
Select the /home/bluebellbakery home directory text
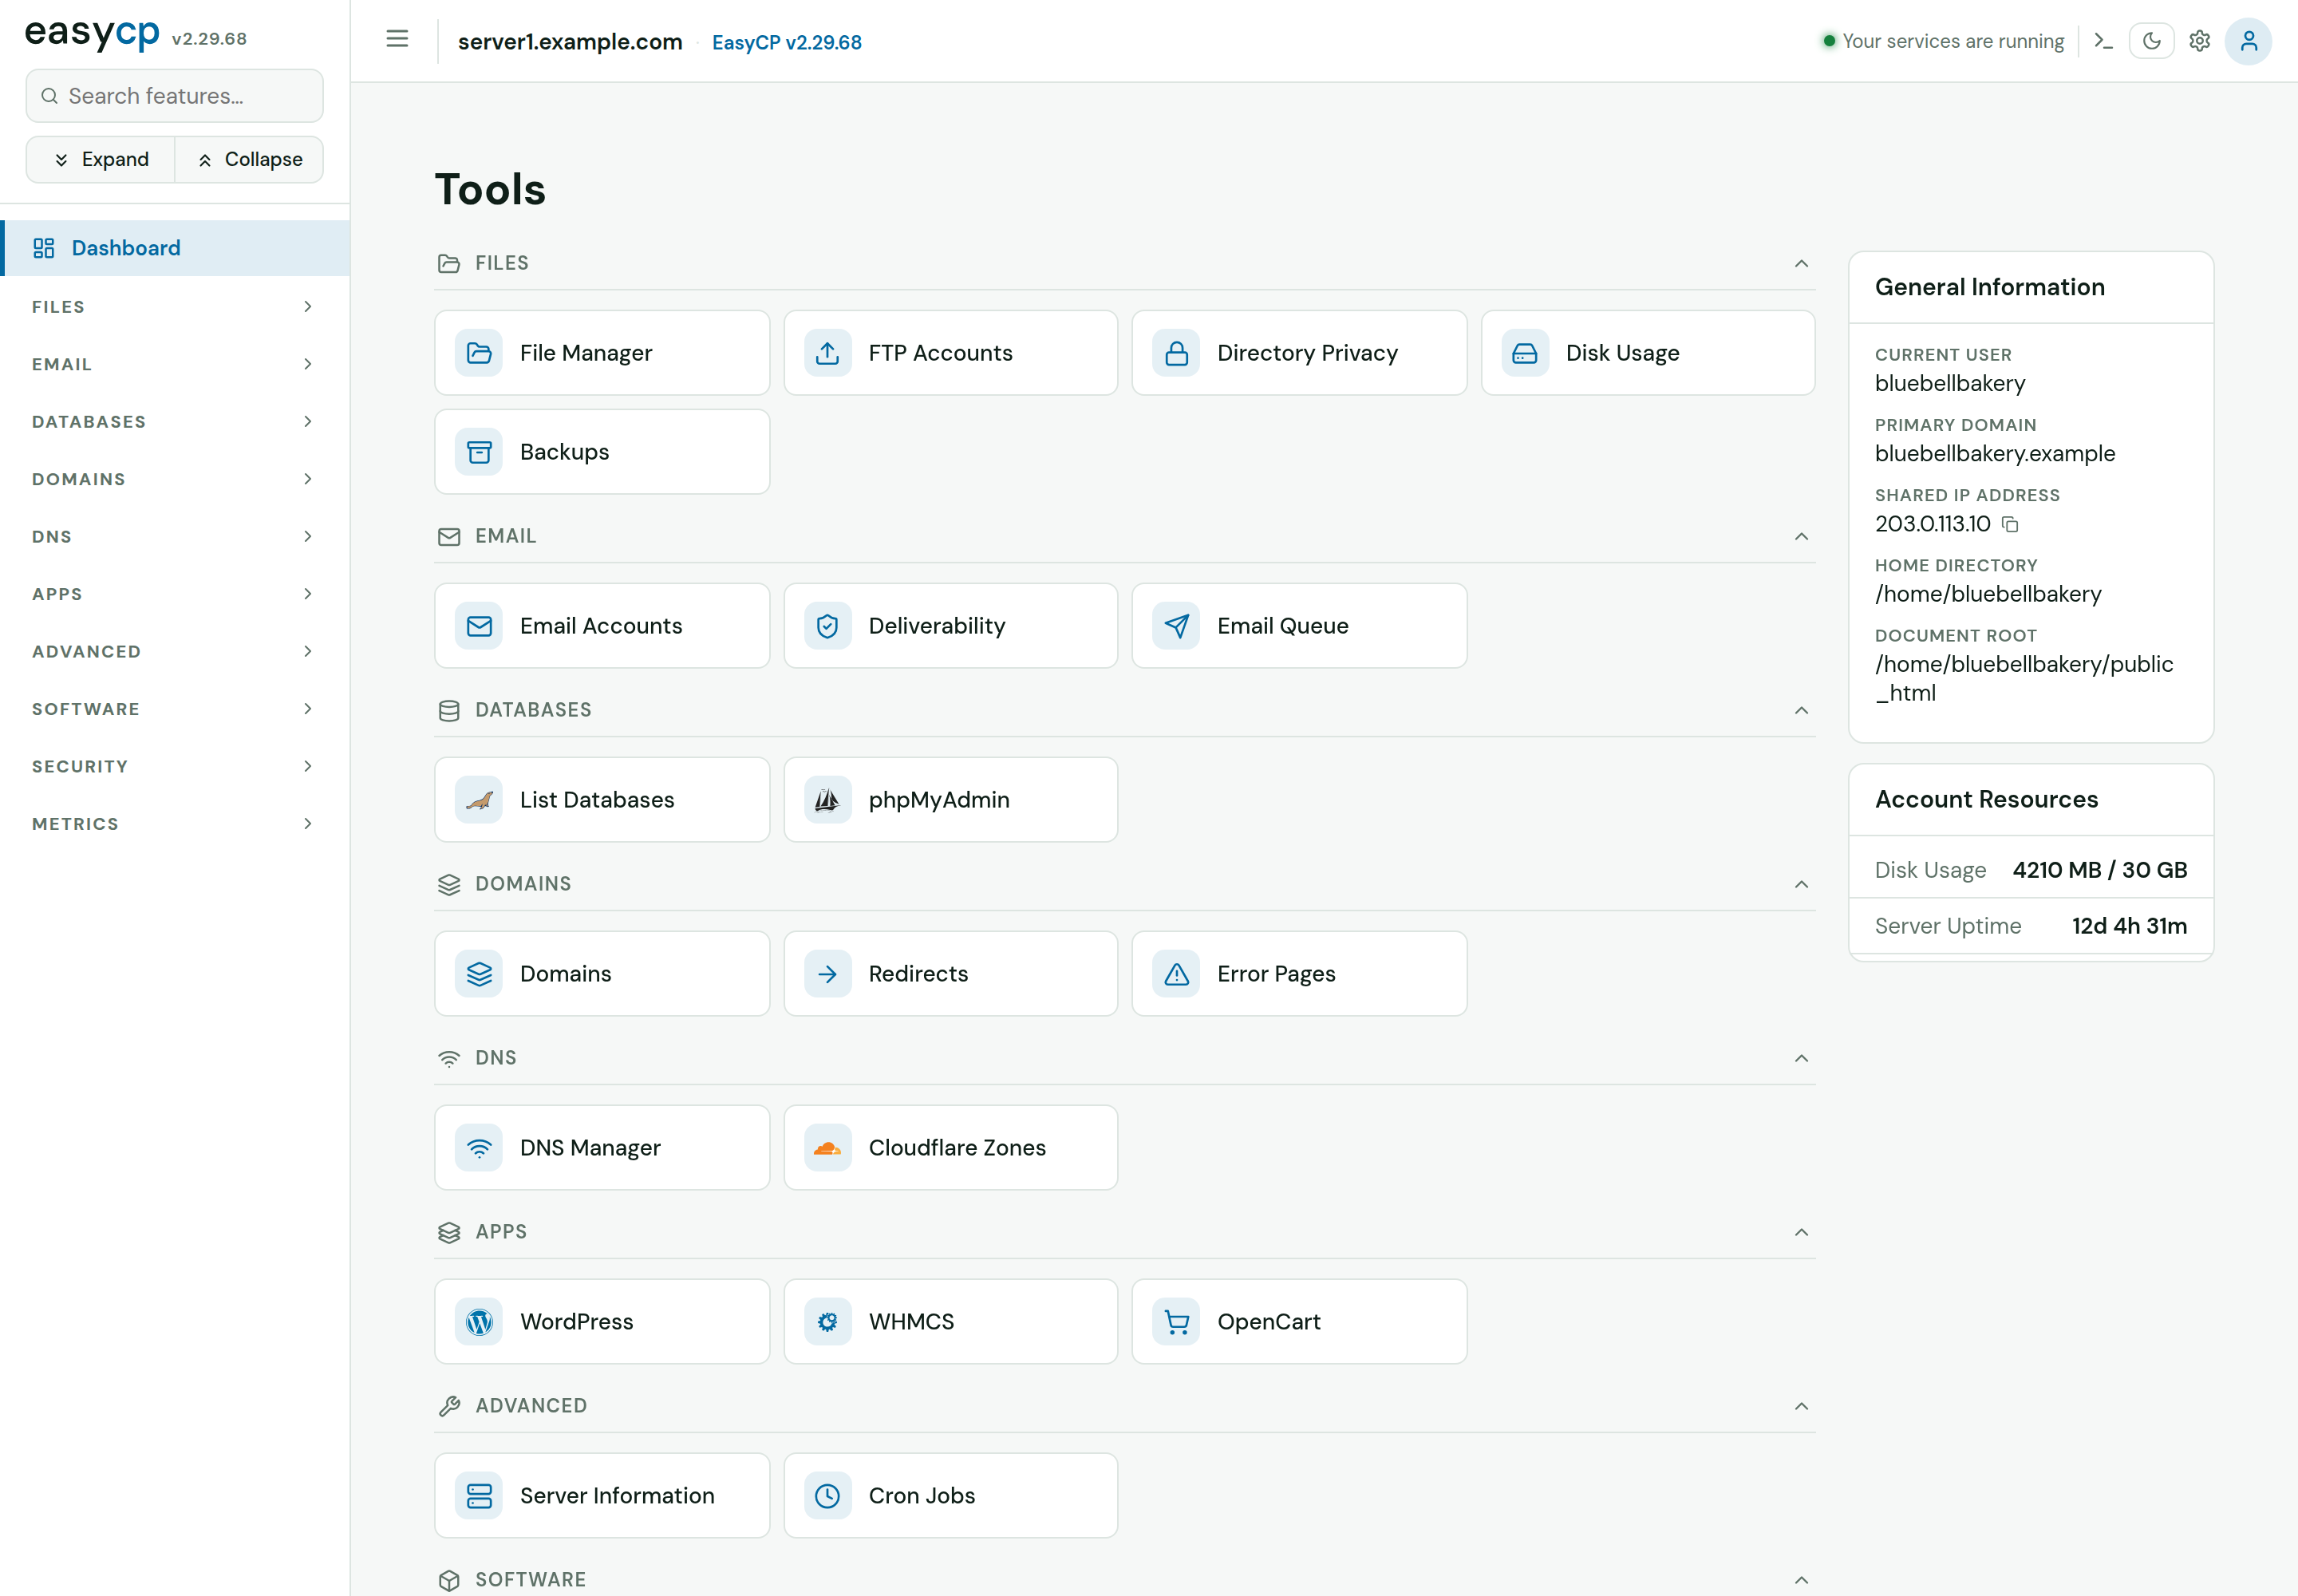(x=1987, y=594)
